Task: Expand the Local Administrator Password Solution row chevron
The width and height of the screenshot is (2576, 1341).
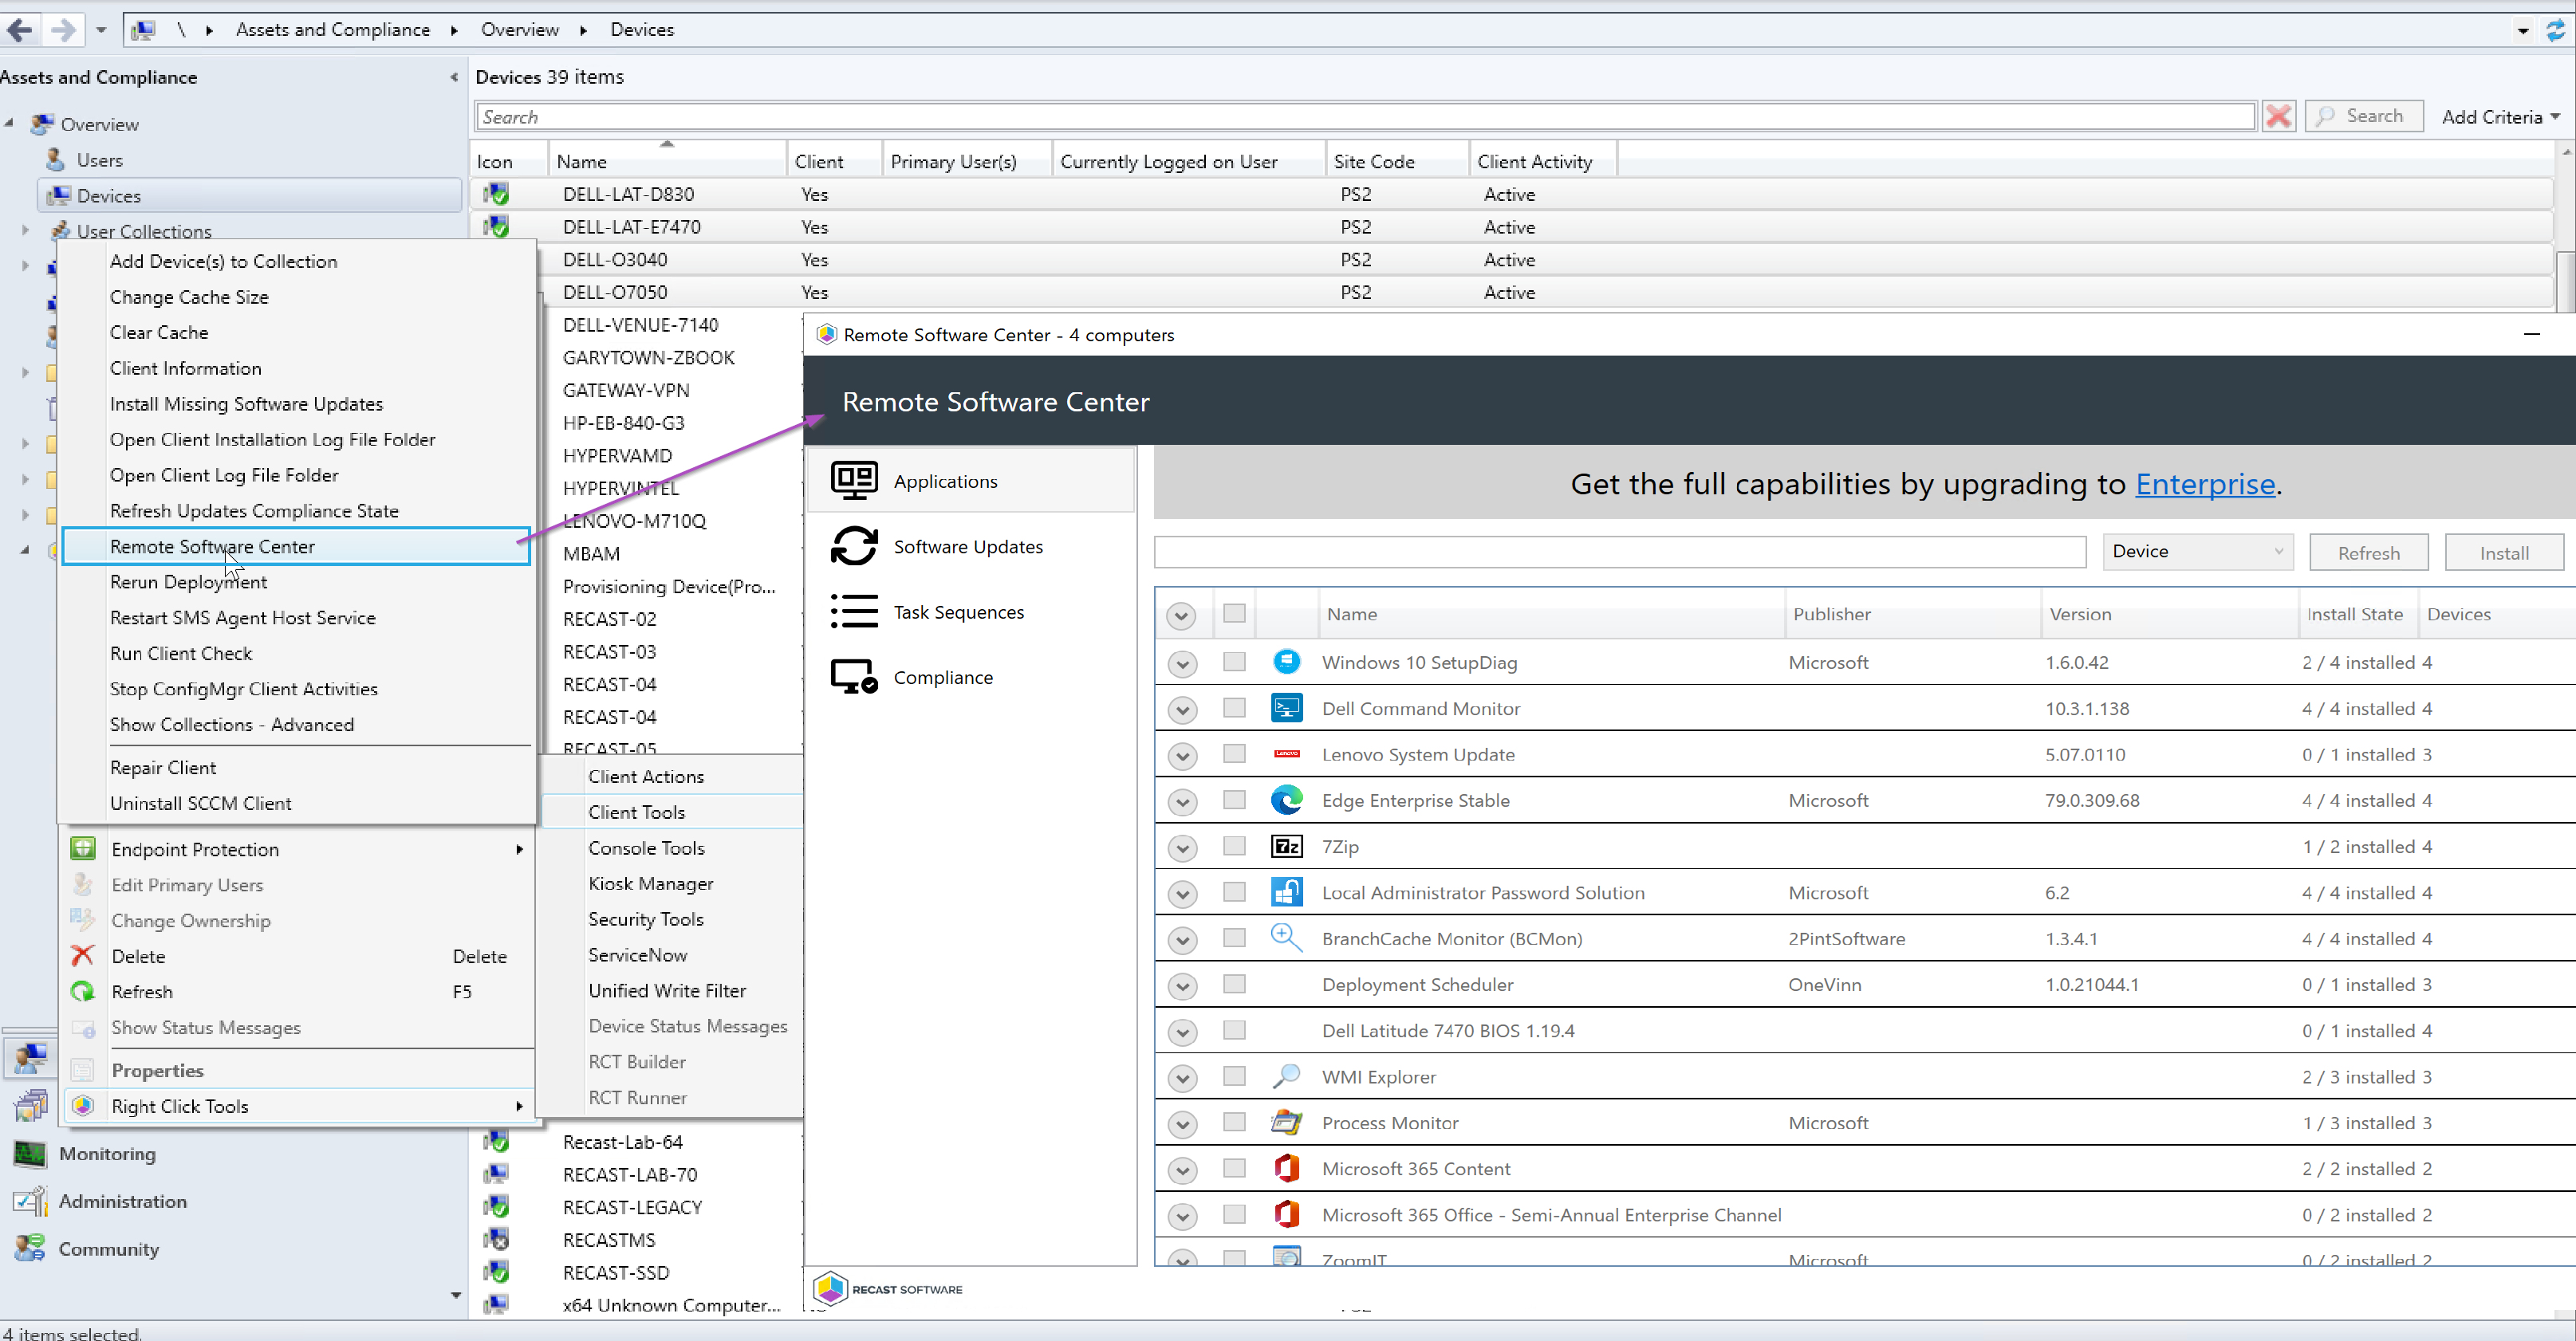Action: 1182,893
